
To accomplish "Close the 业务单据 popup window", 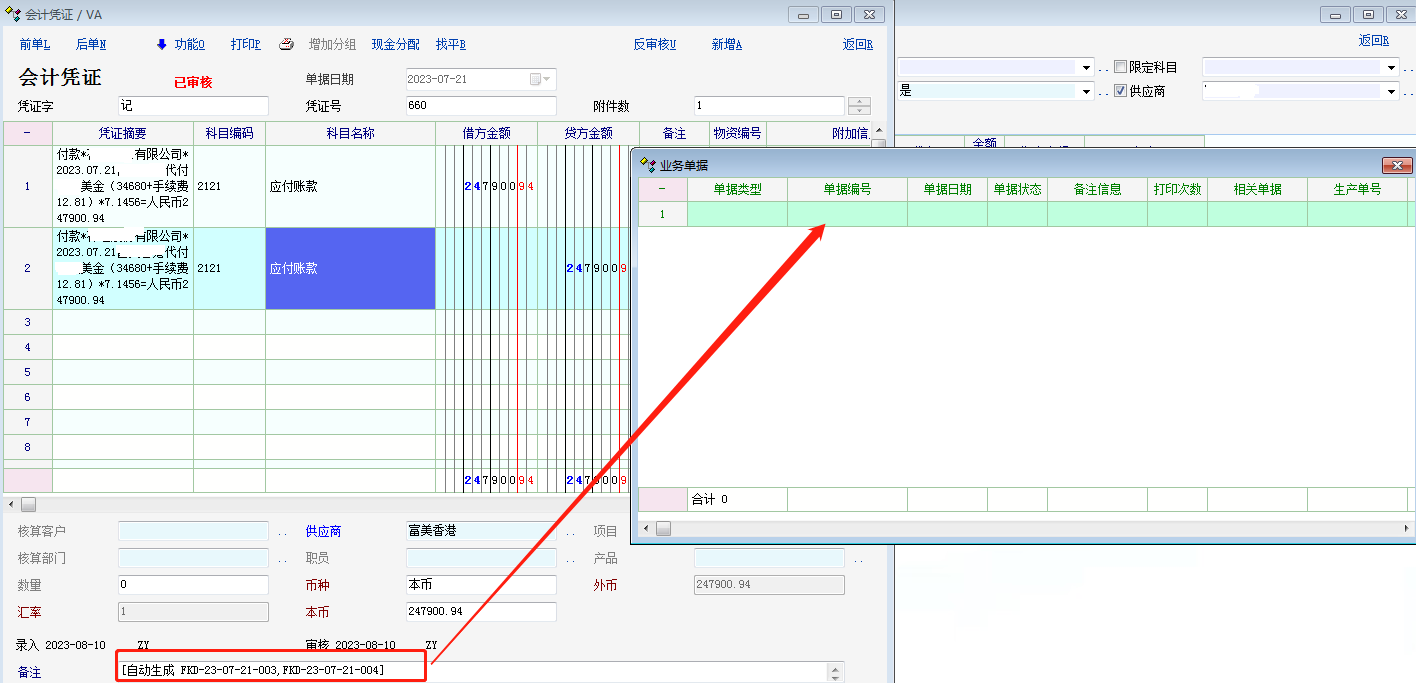I will click(x=1396, y=165).
